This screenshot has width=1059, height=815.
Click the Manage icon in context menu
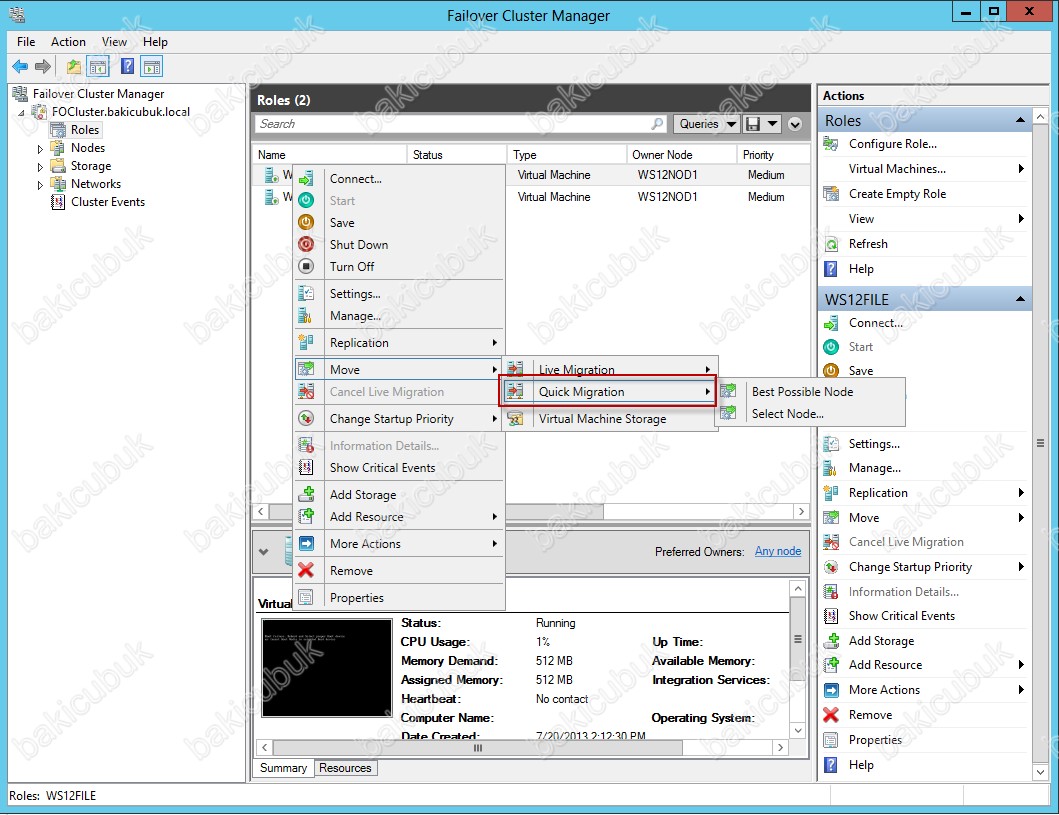tap(306, 315)
